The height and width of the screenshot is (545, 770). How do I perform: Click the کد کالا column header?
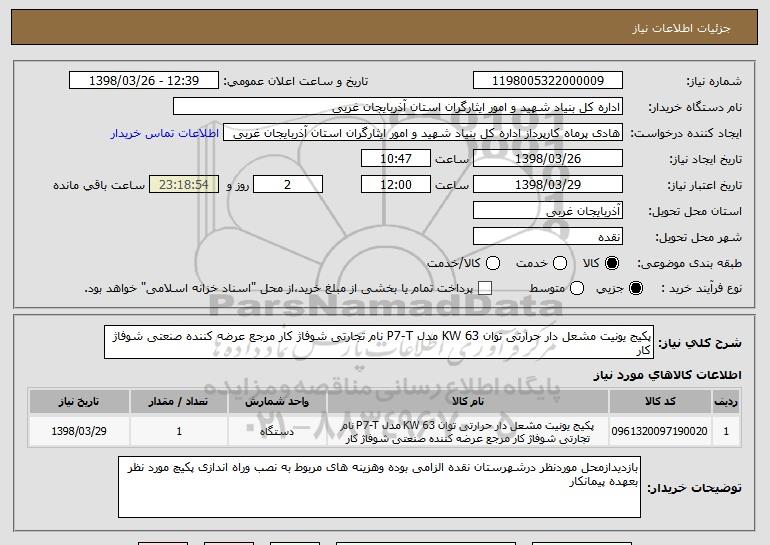[x=660, y=402]
